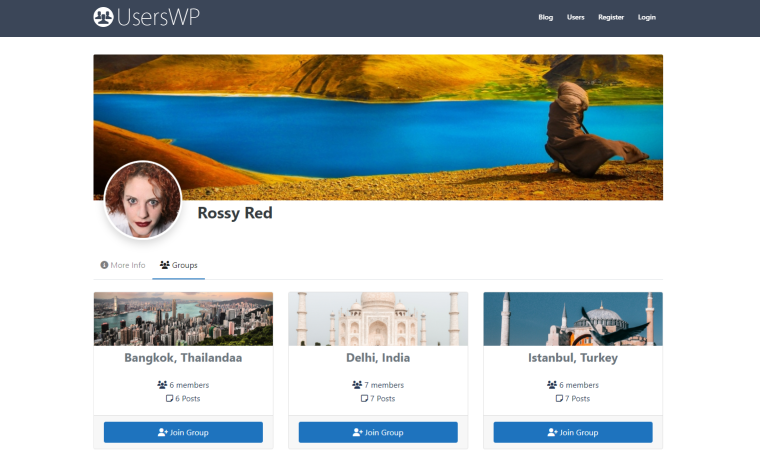Join the Istanbul, Turkey group
760x457 pixels.
(573, 432)
